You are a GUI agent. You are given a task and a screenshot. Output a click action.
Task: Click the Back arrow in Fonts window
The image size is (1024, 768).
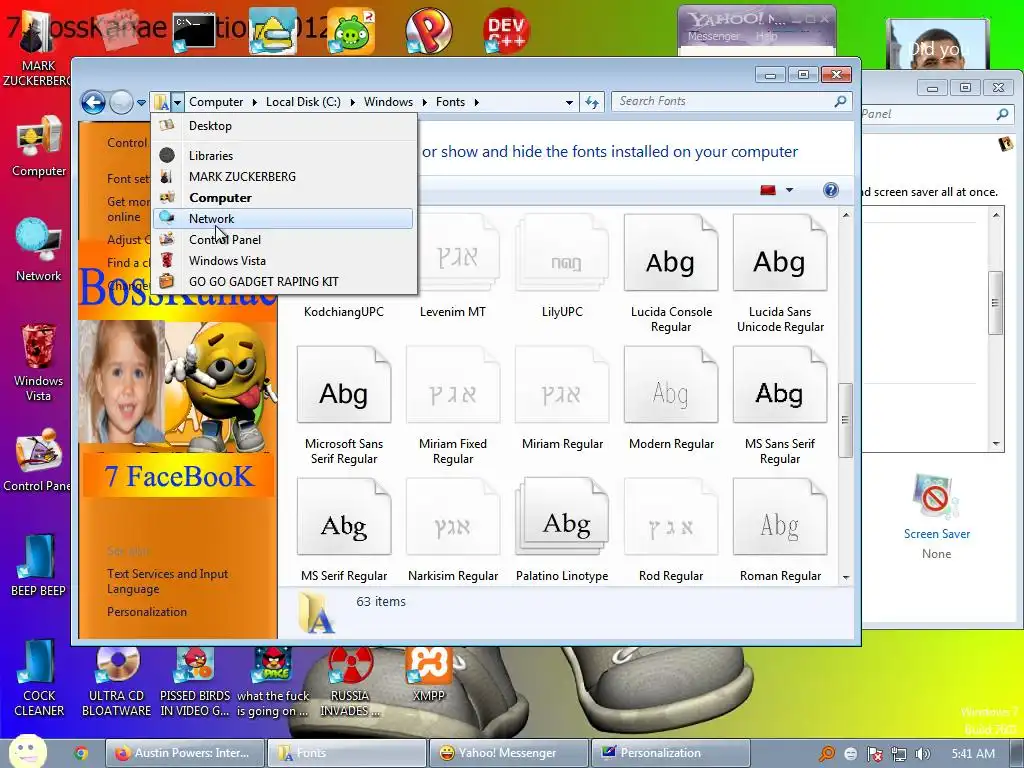(93, 103)
